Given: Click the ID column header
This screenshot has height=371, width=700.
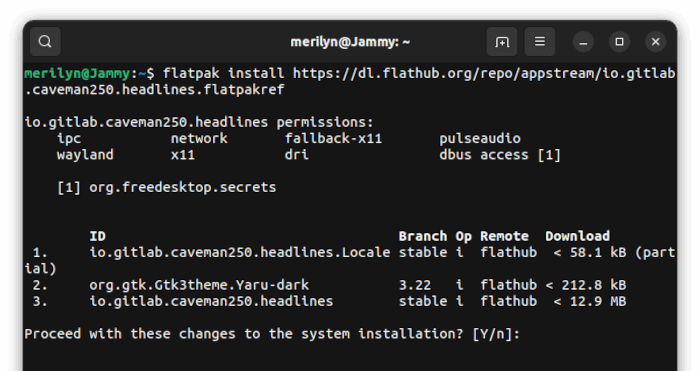Looking at the screenshot, I should [97, 236].
